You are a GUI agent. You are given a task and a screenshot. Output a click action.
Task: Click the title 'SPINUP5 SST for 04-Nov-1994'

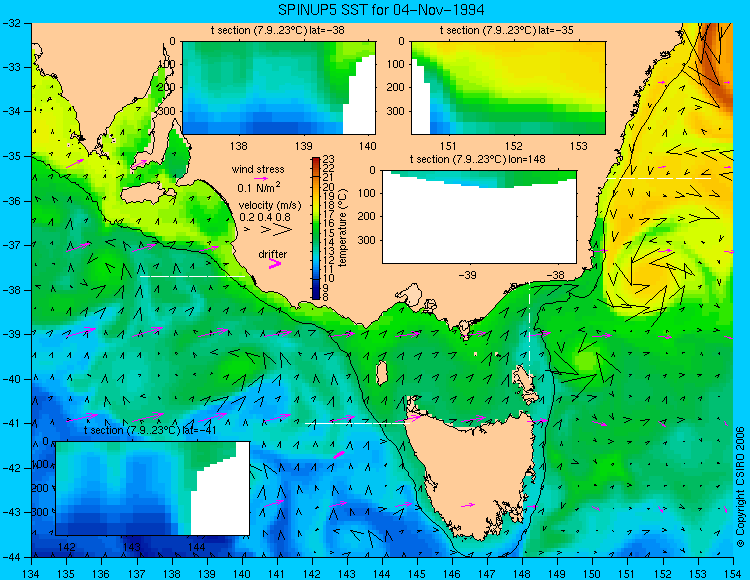381,10
